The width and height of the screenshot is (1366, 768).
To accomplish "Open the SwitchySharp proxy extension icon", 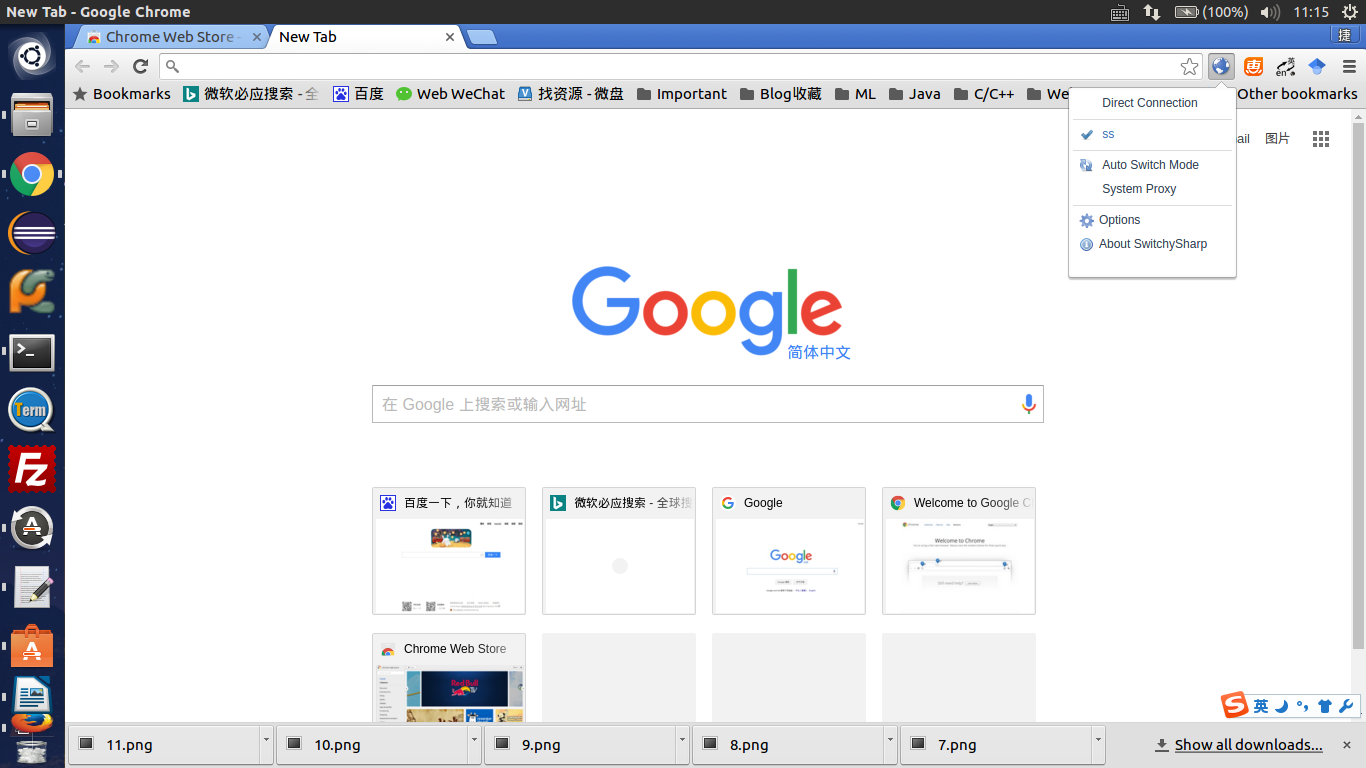I will [1221, 66].
